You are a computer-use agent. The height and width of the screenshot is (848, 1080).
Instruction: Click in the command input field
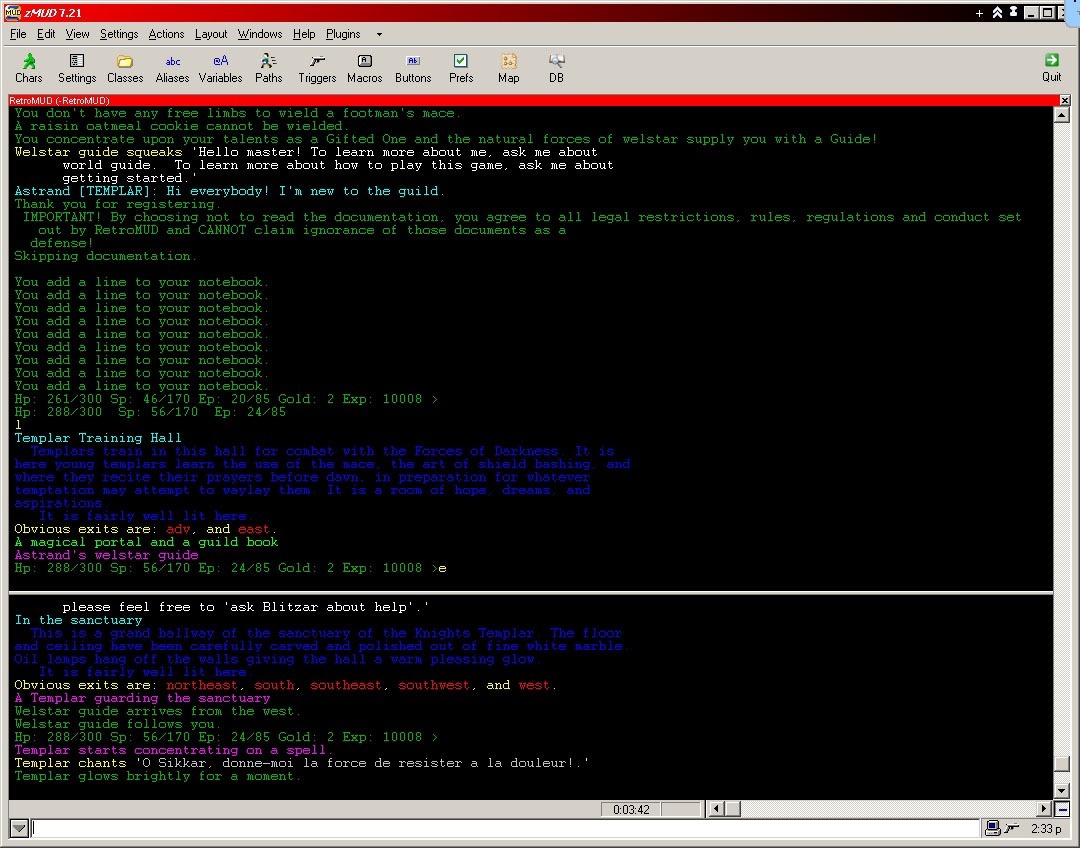point(506,828)
